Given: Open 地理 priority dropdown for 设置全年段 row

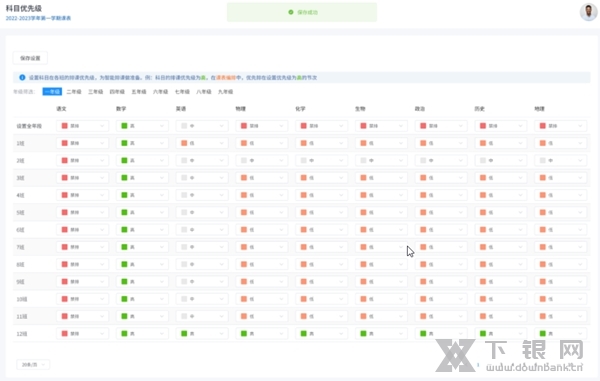Looking at the screenshot, I should tap(560, 126).
